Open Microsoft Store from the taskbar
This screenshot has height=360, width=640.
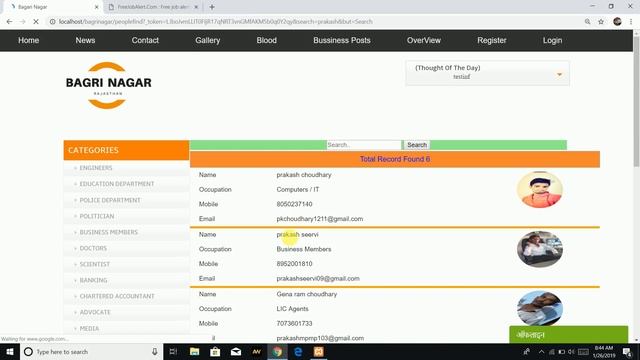pos(215,351)
